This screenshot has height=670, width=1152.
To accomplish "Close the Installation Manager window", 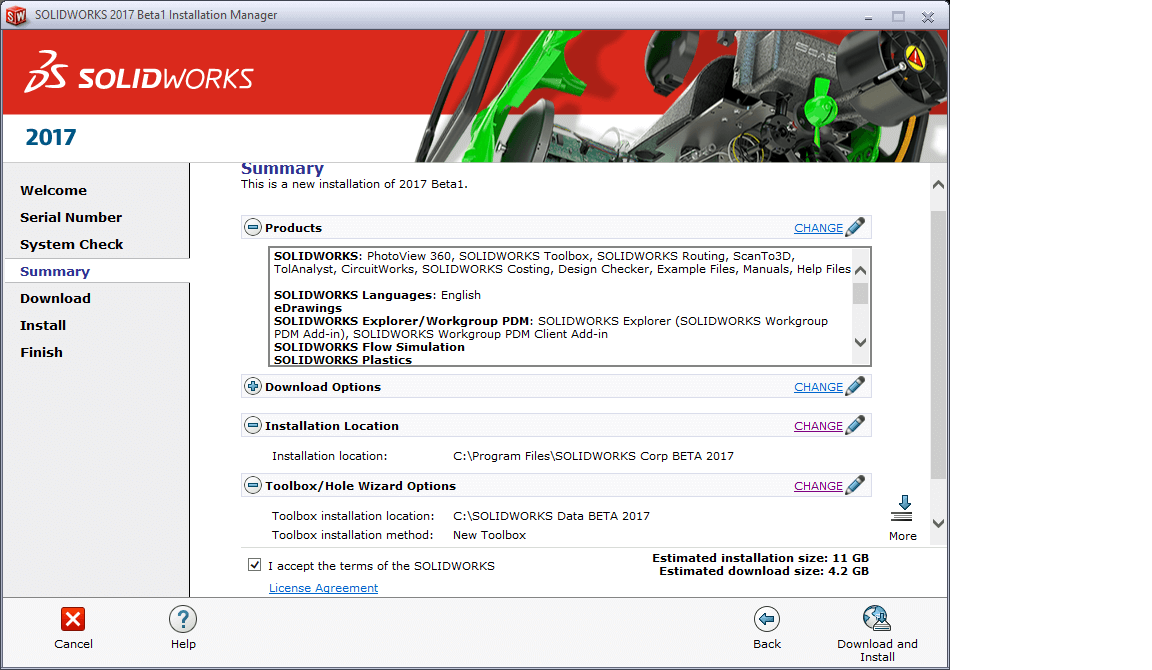I will (928, 17).
